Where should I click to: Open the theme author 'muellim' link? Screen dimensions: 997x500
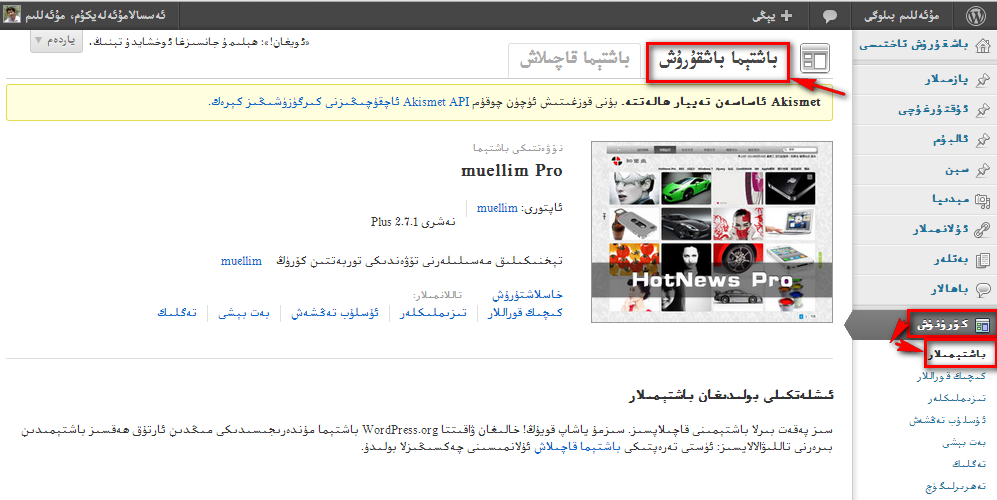pos(497,207)
